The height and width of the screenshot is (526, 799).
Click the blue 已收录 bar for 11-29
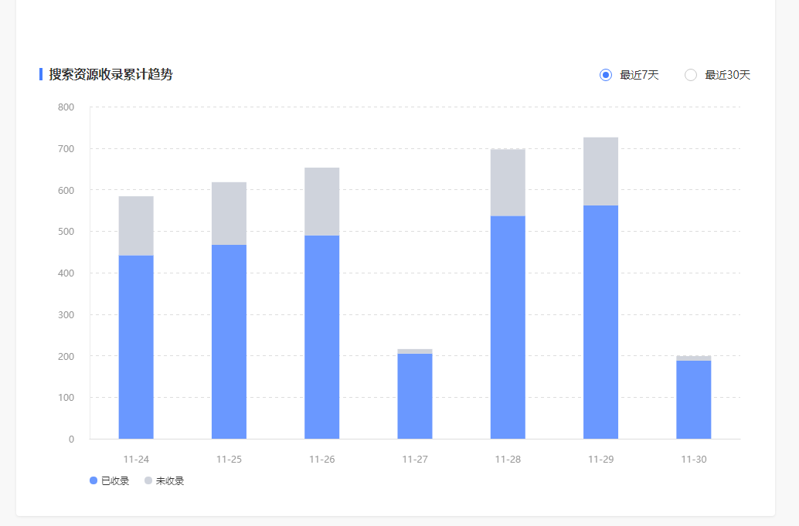pyautogui.click(x=601, y=322)
